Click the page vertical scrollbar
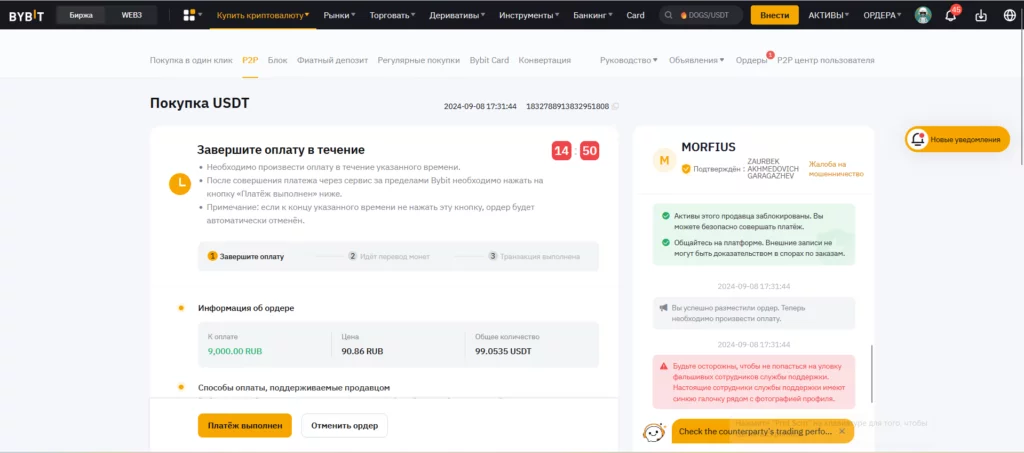Screen dimensions: 1024x453 pyautogui.click(x=1021, y=98)
